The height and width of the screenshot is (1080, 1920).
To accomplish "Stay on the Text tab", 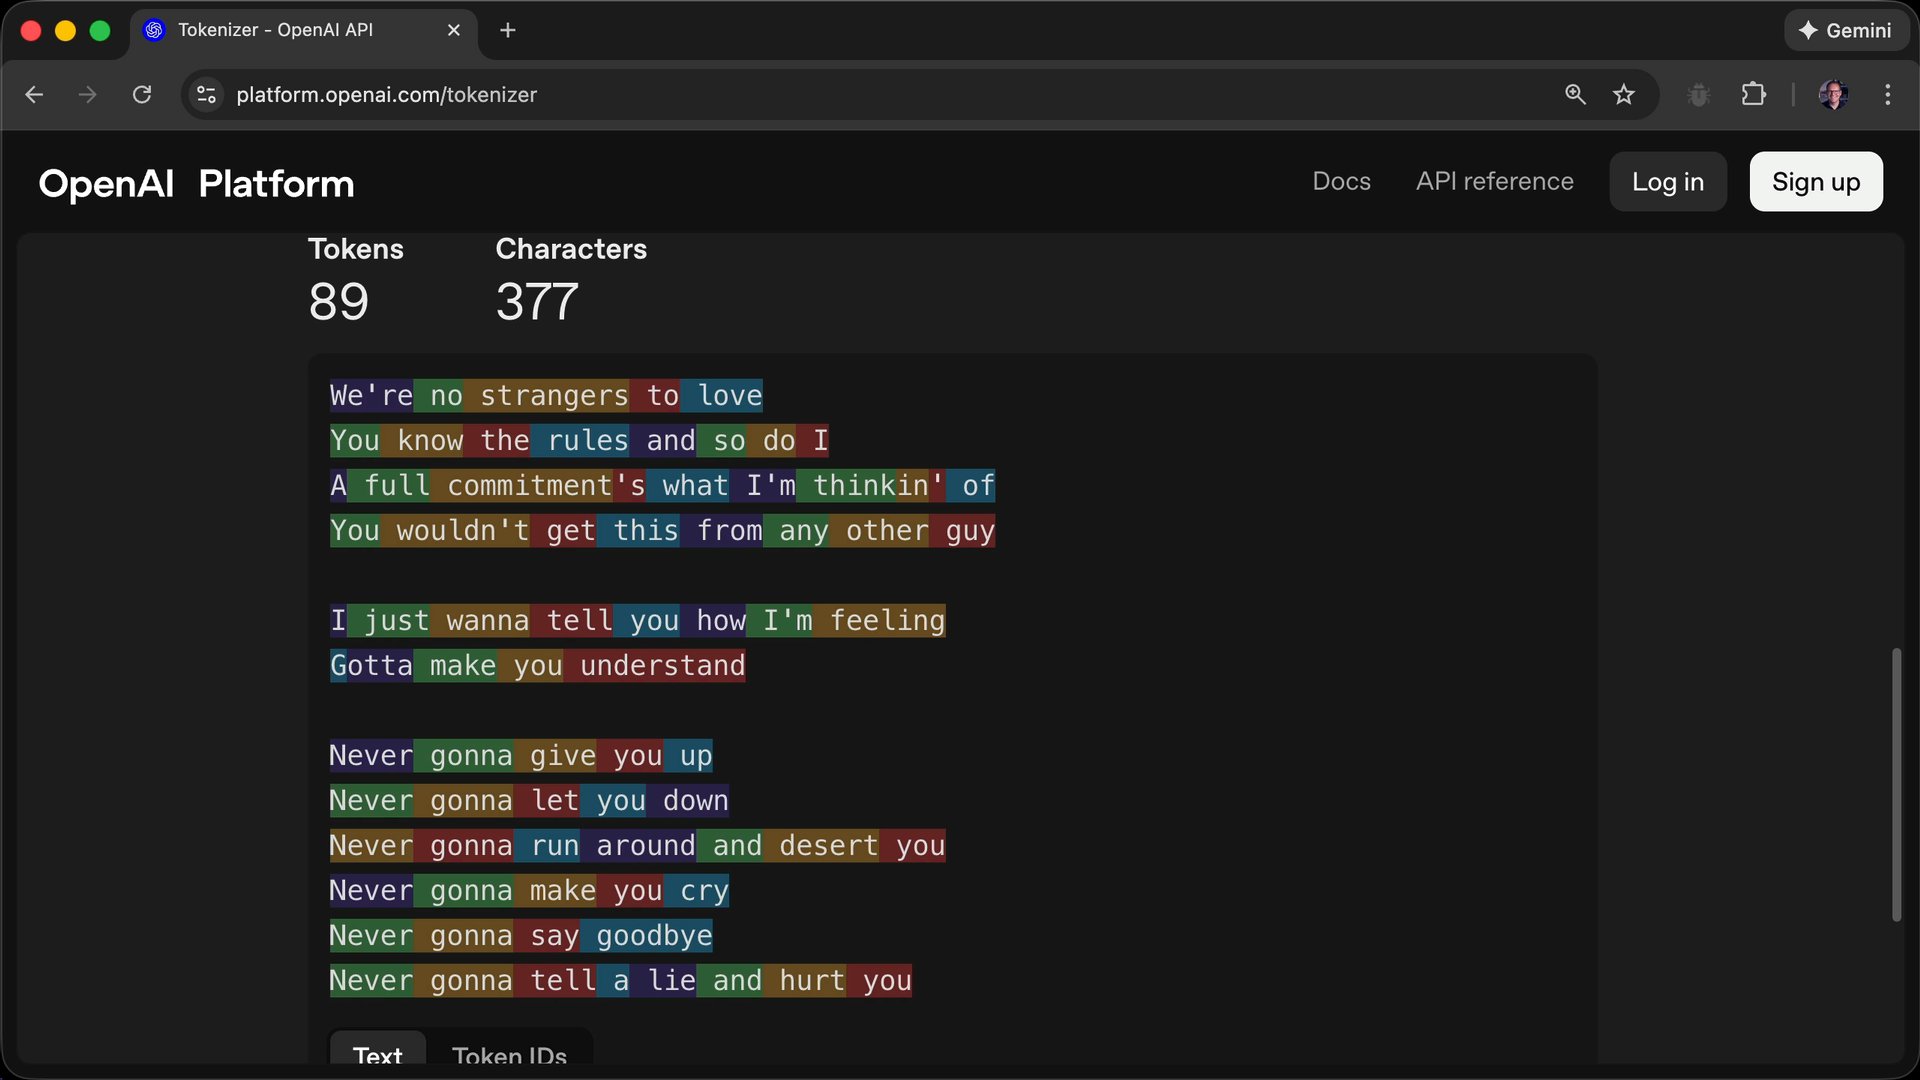I will click(377, 1055).
